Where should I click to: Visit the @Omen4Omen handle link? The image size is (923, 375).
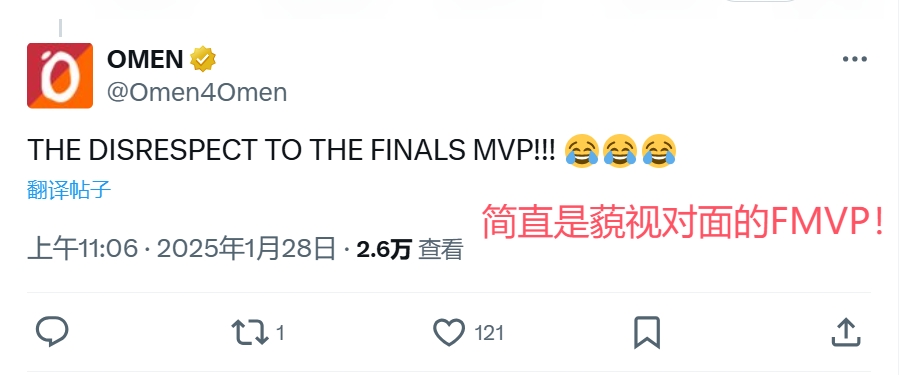197,92
